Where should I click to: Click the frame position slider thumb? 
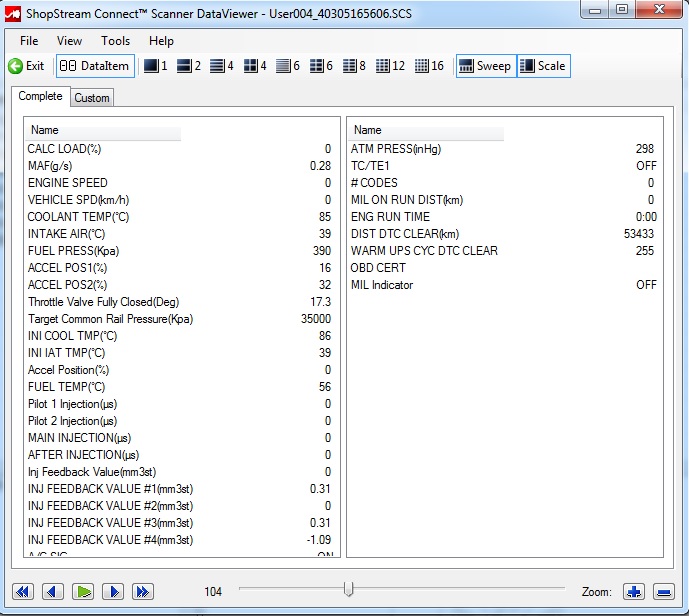click(348, 589)
